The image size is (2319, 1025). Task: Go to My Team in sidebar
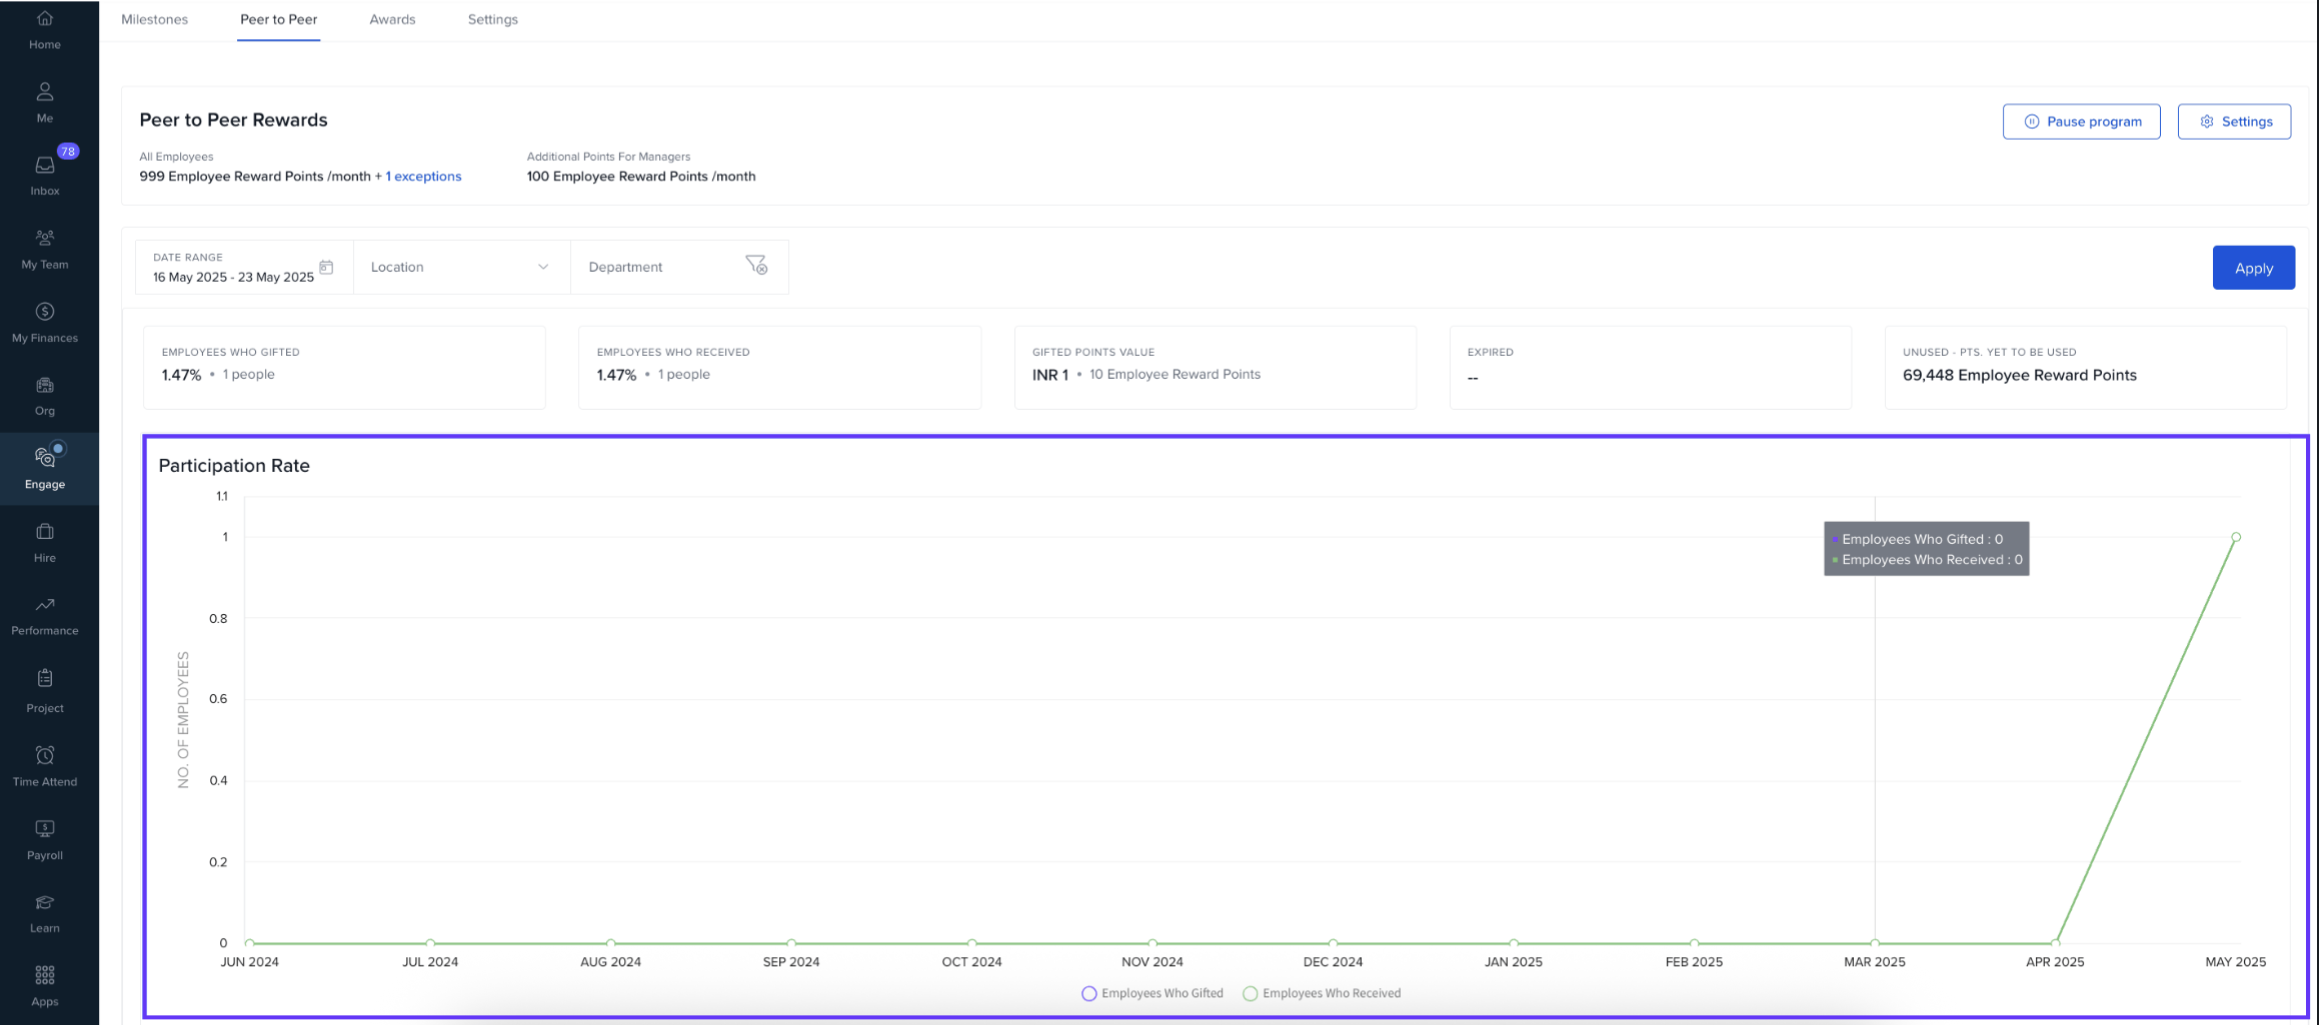[45, 239]
